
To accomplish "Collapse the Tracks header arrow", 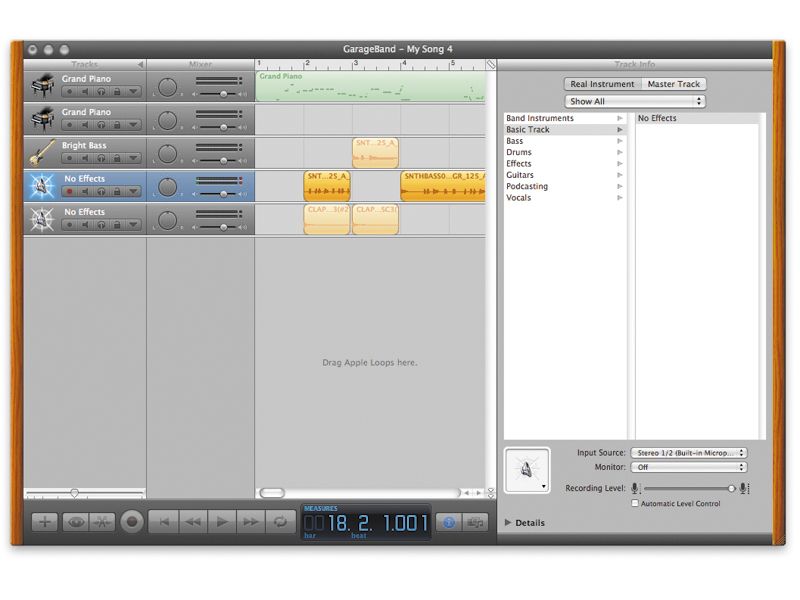I will pyautogui.click(x=140, y=64).
